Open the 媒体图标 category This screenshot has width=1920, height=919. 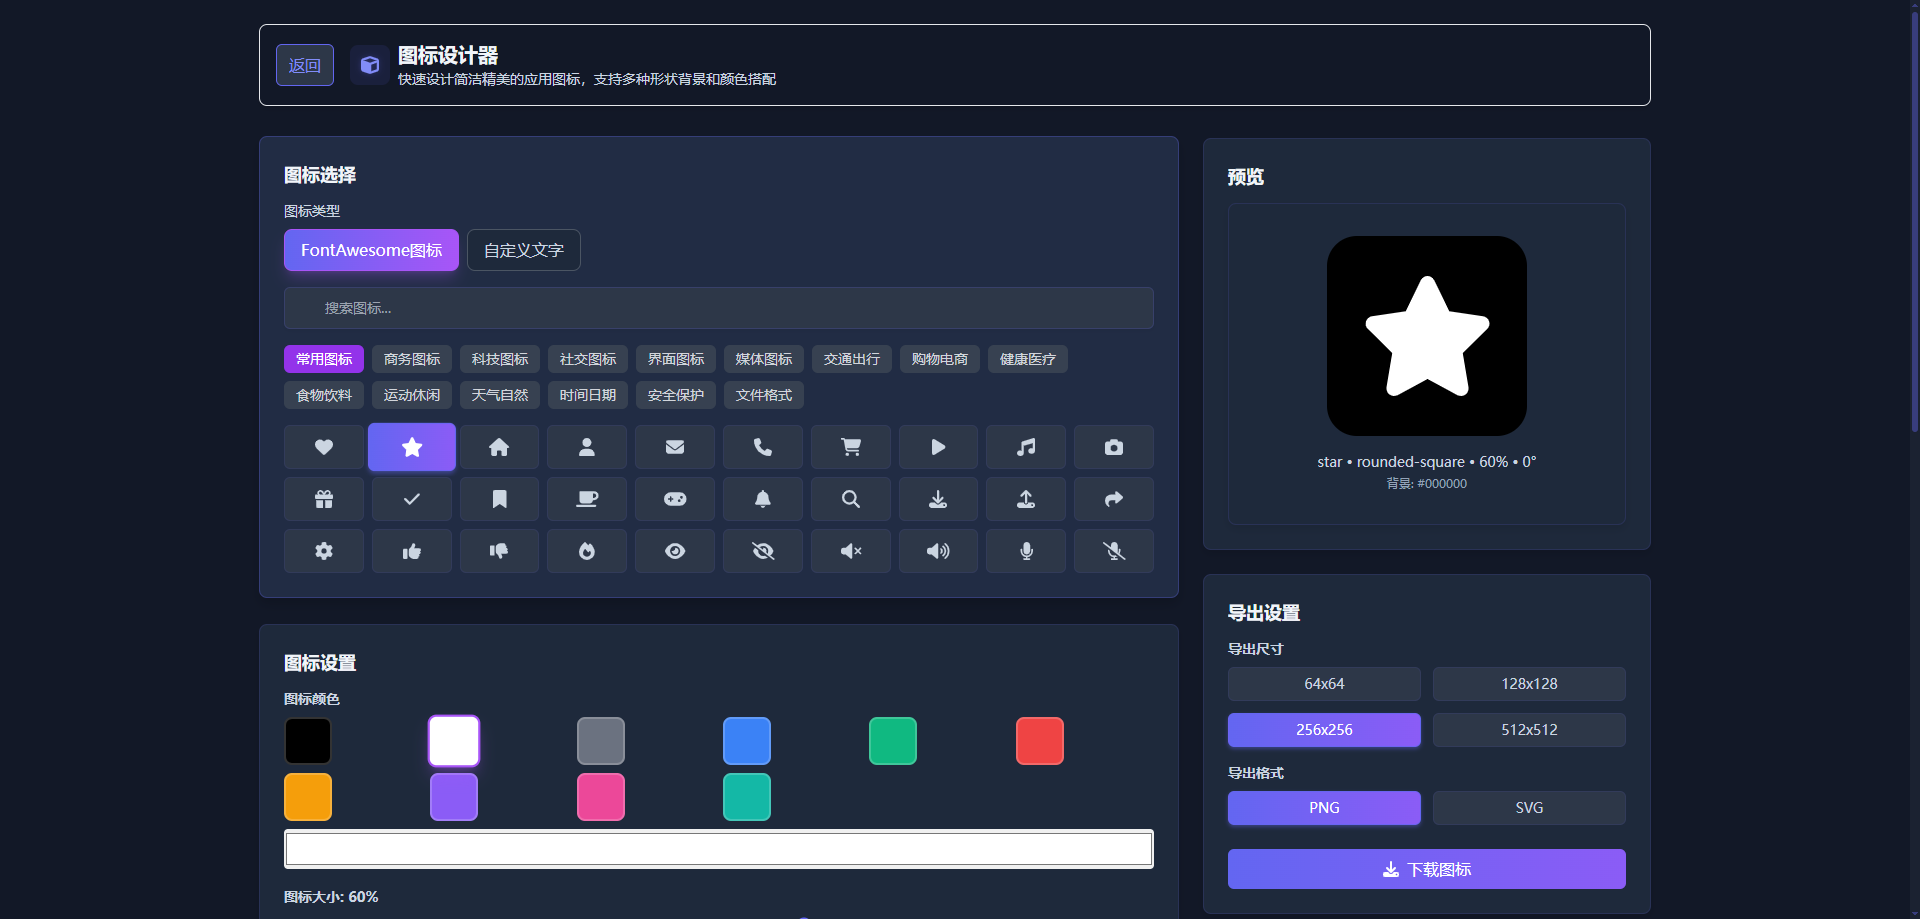coord(764,359)
